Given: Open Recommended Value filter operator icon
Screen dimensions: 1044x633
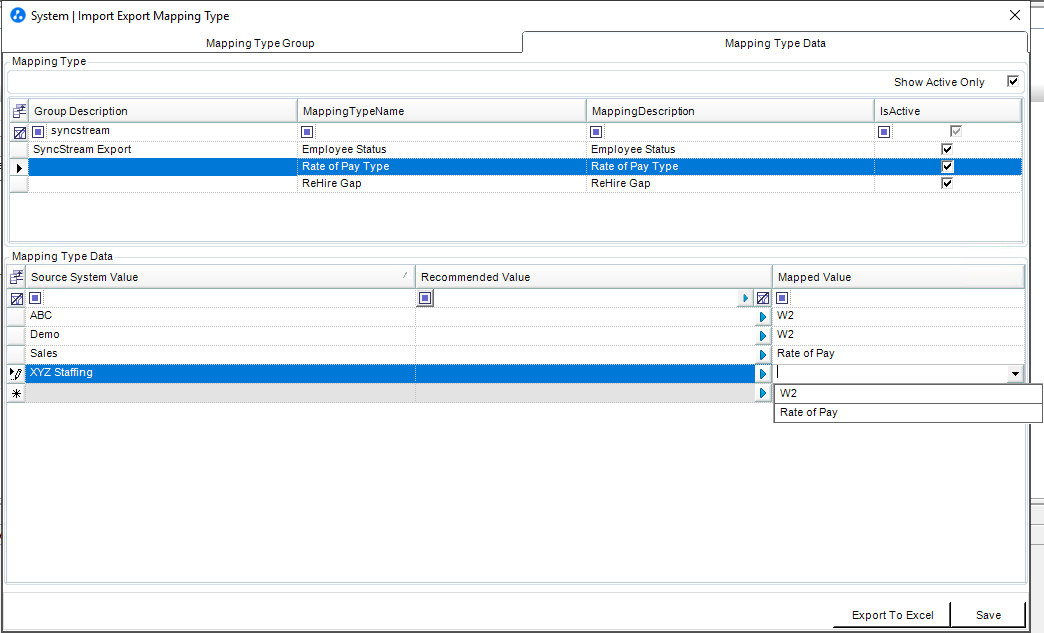Looking at the screenshot, I should pyautogui.click(x=425, y=298).
